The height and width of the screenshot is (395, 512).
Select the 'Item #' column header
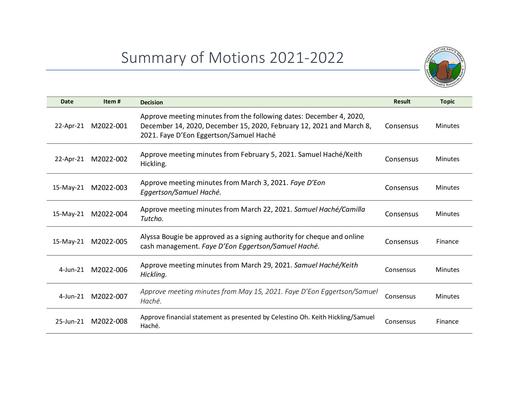coord(112,102)
